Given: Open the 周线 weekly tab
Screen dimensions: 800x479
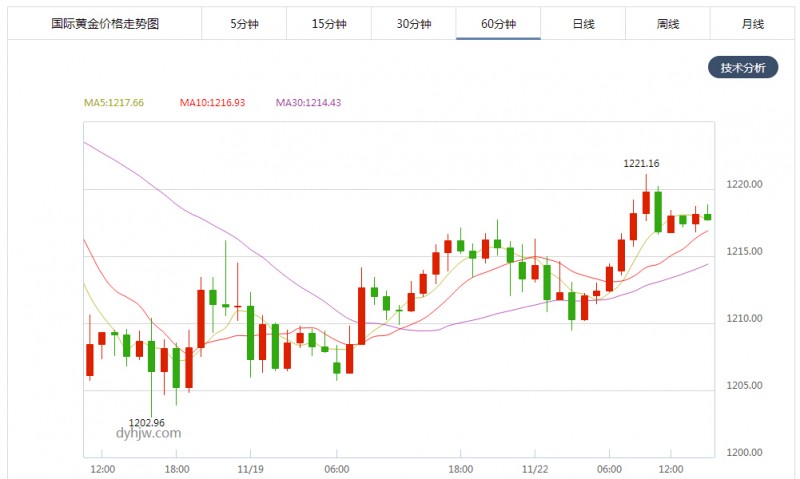Looking at the screenshot, I should pyautogui.click(x=667, y=23).
